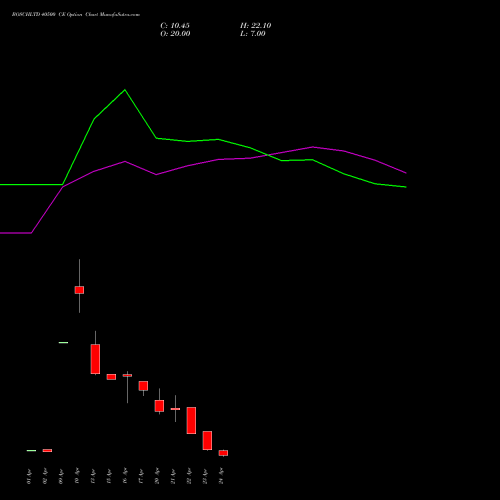Viewport: 500px width, 500px height.
Task: Click the 24 Apr date label
Action: coord(221,476)
